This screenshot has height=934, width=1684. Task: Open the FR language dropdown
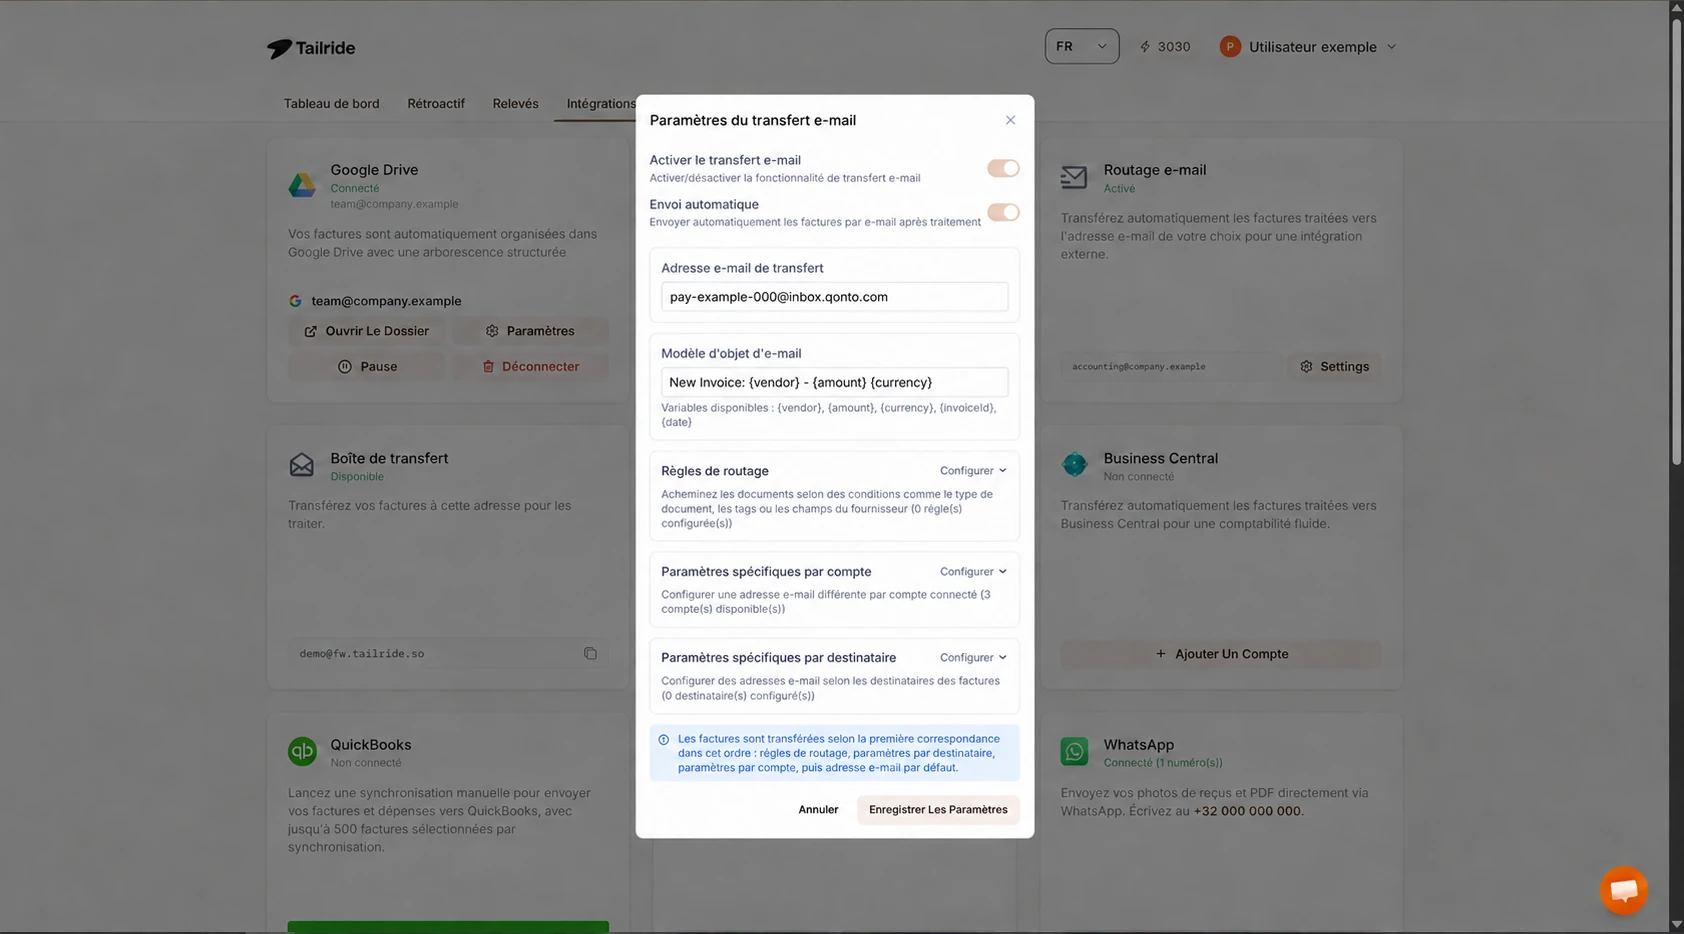(x=1082, y=46)
